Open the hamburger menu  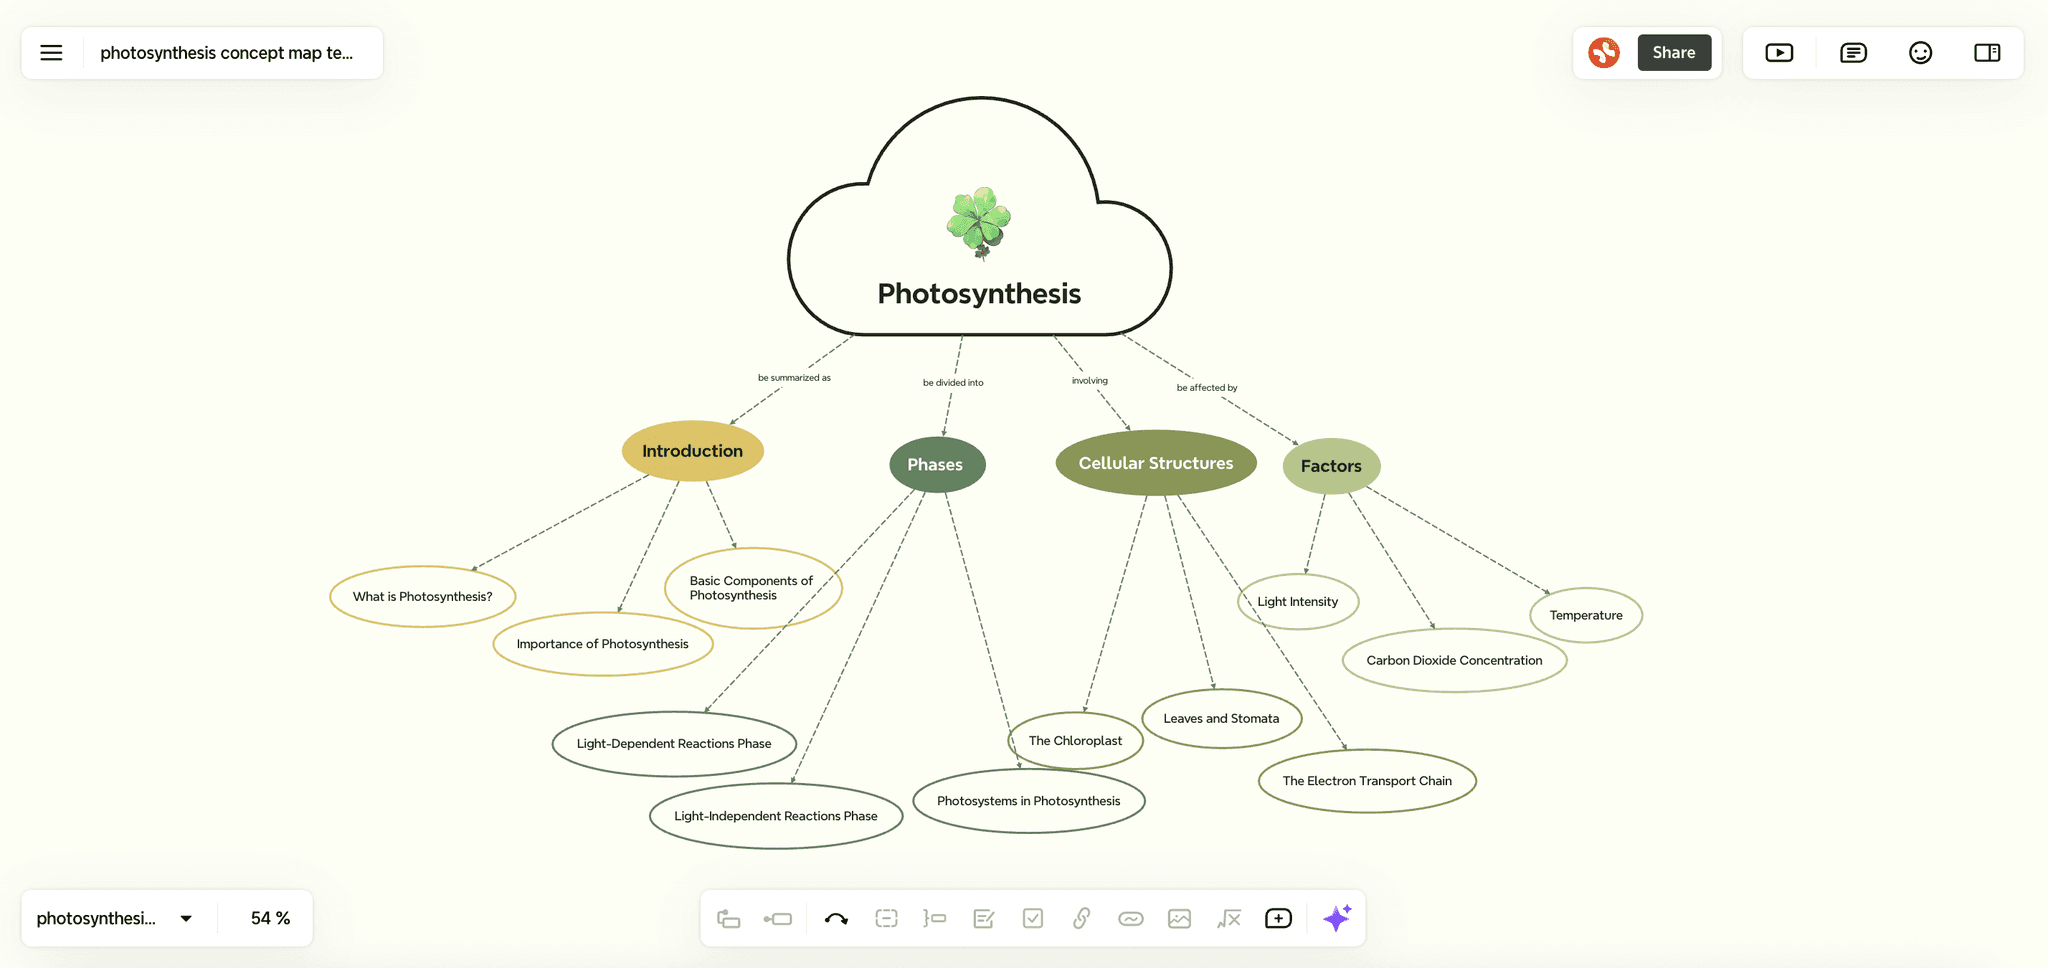click(51, 52)
